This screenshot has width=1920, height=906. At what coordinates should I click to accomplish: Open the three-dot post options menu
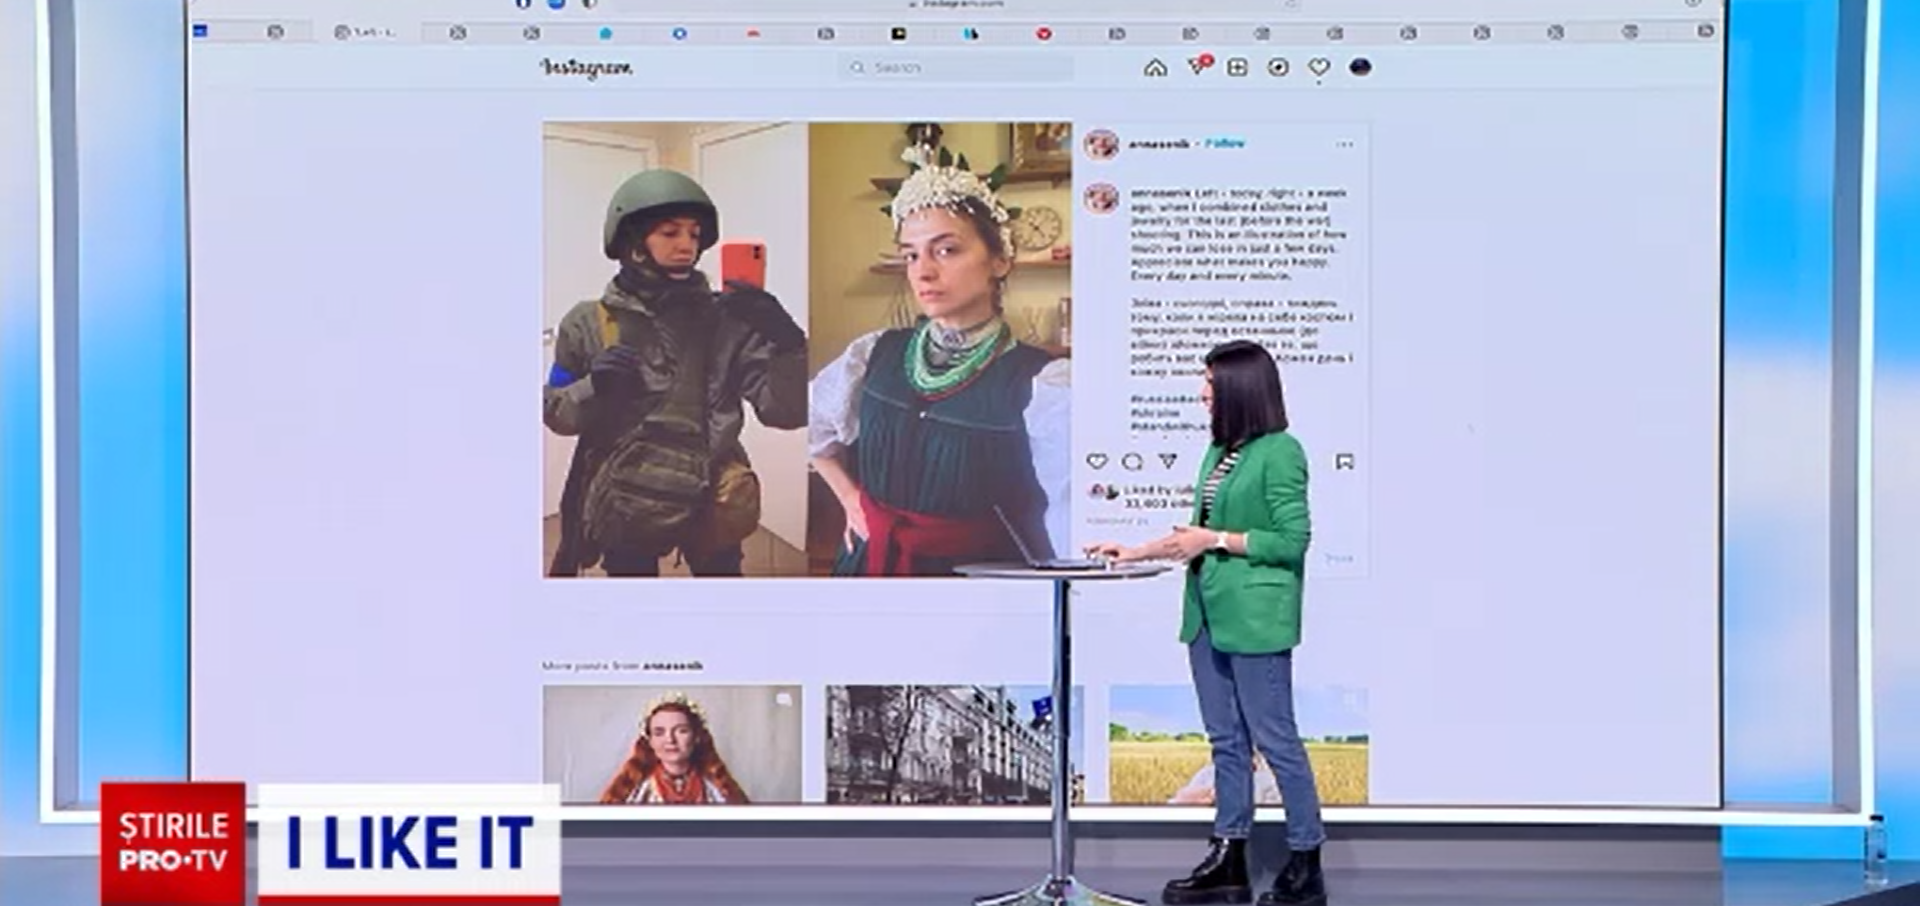tap(1344, 143)
